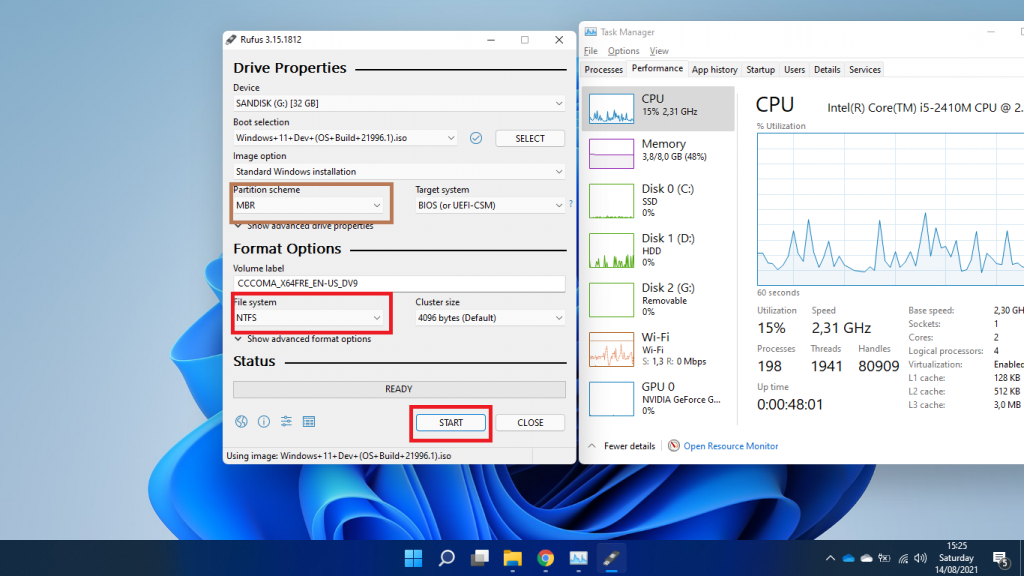Open Rufus application settings sliders icon

point(286,422)
